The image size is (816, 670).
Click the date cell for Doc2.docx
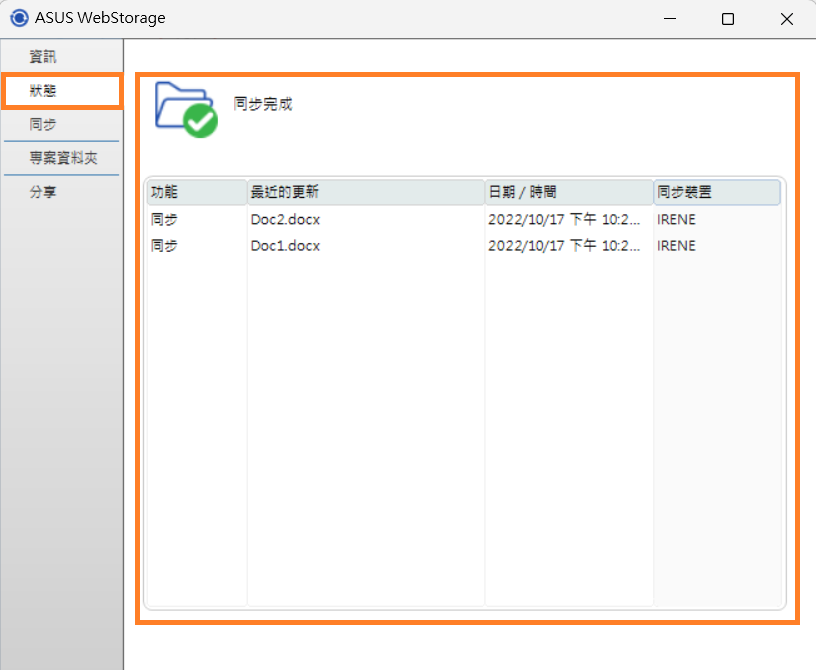point(564,219)
